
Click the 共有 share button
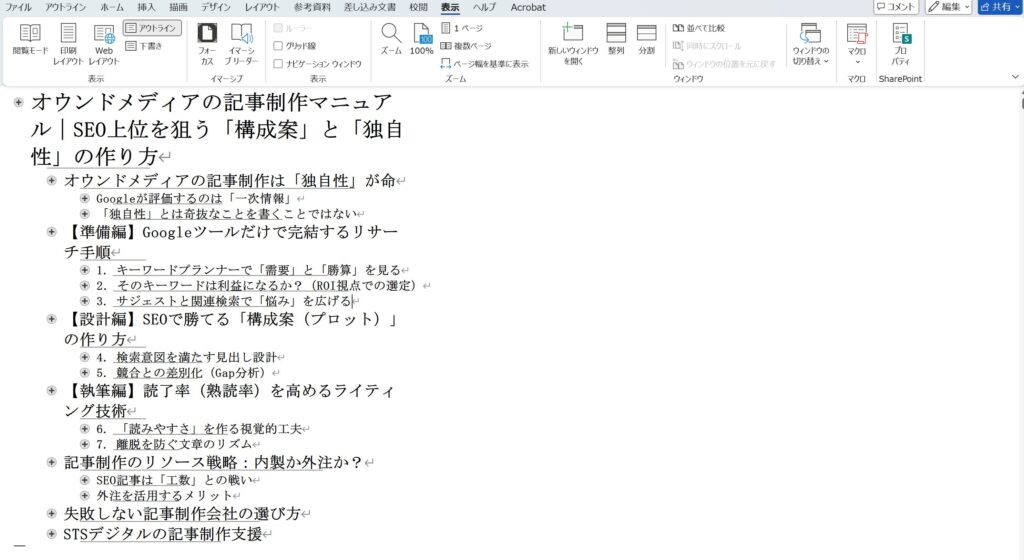999,7
